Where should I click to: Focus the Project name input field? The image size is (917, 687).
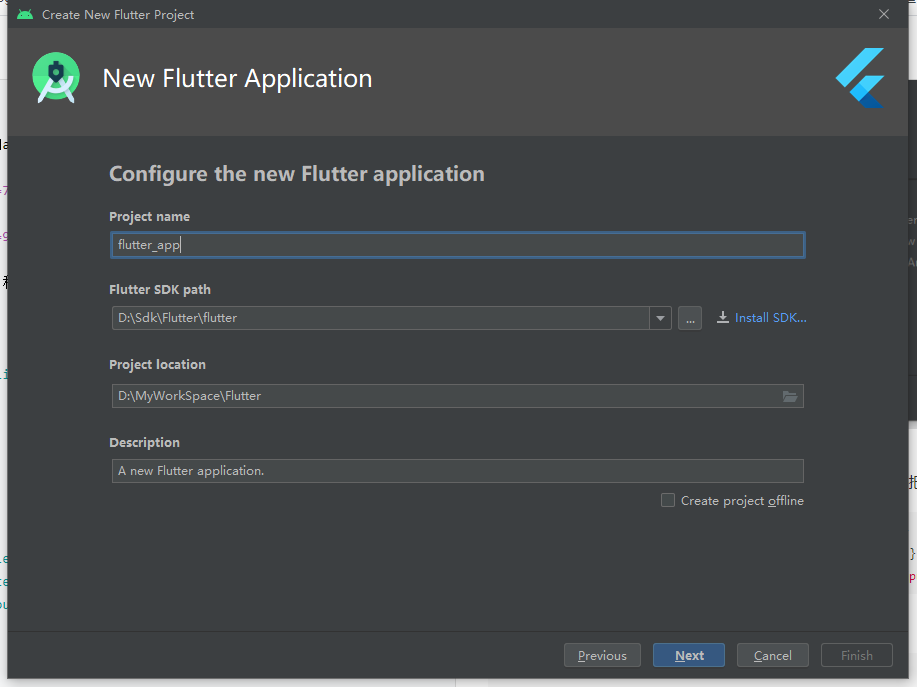(x=457, y=245)
